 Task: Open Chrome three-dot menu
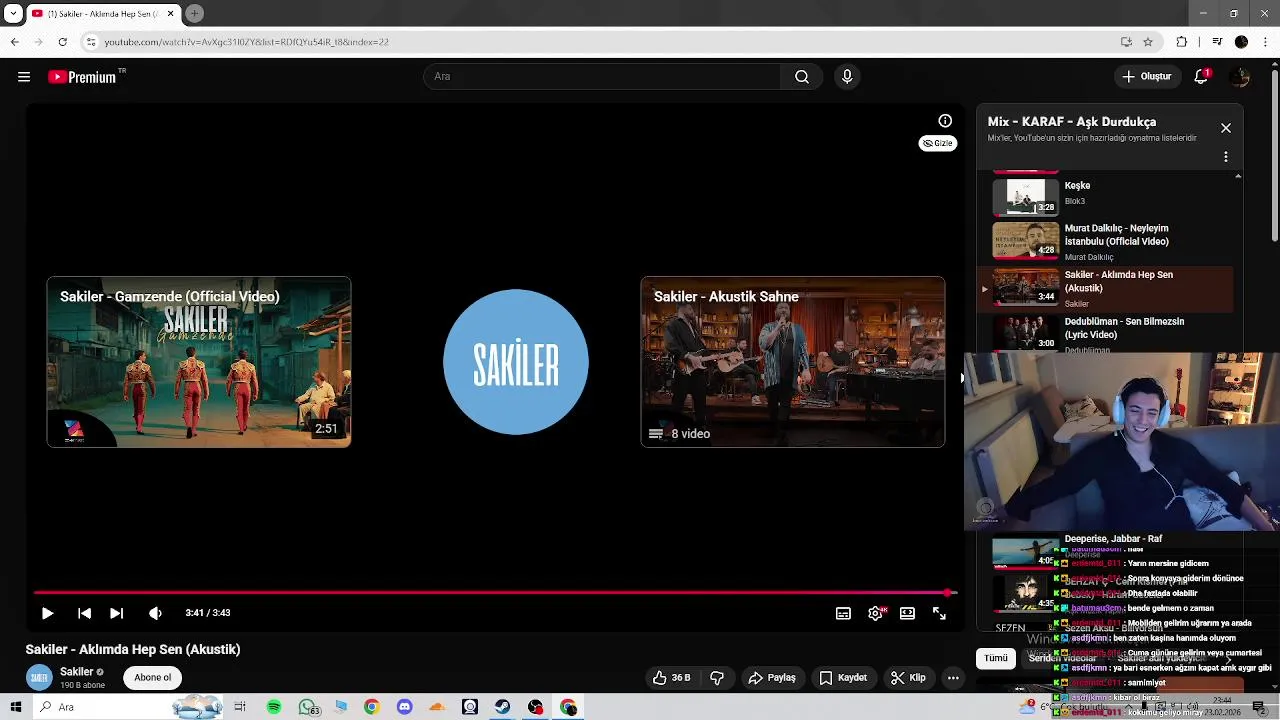coord(1266,42)
